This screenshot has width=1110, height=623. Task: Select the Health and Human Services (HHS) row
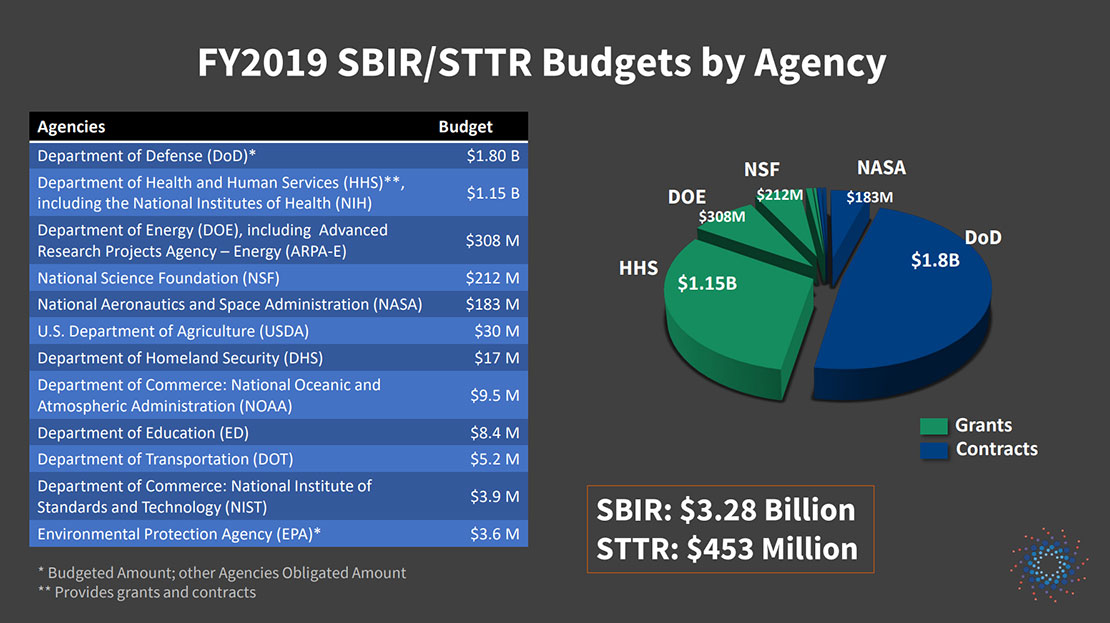tap(278, 193)
